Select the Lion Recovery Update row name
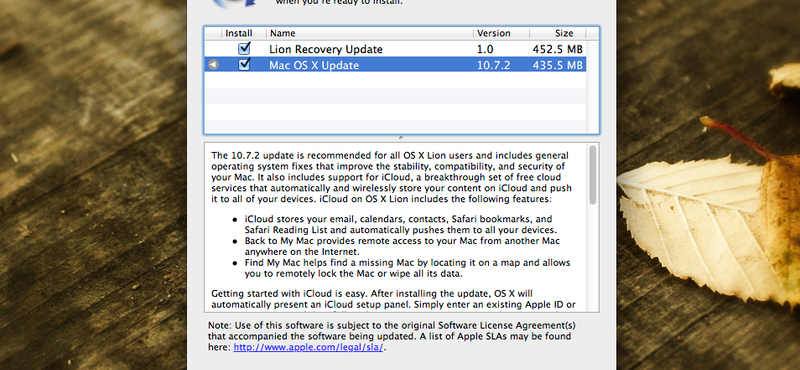The image size is (800, 370). point(326,50)
